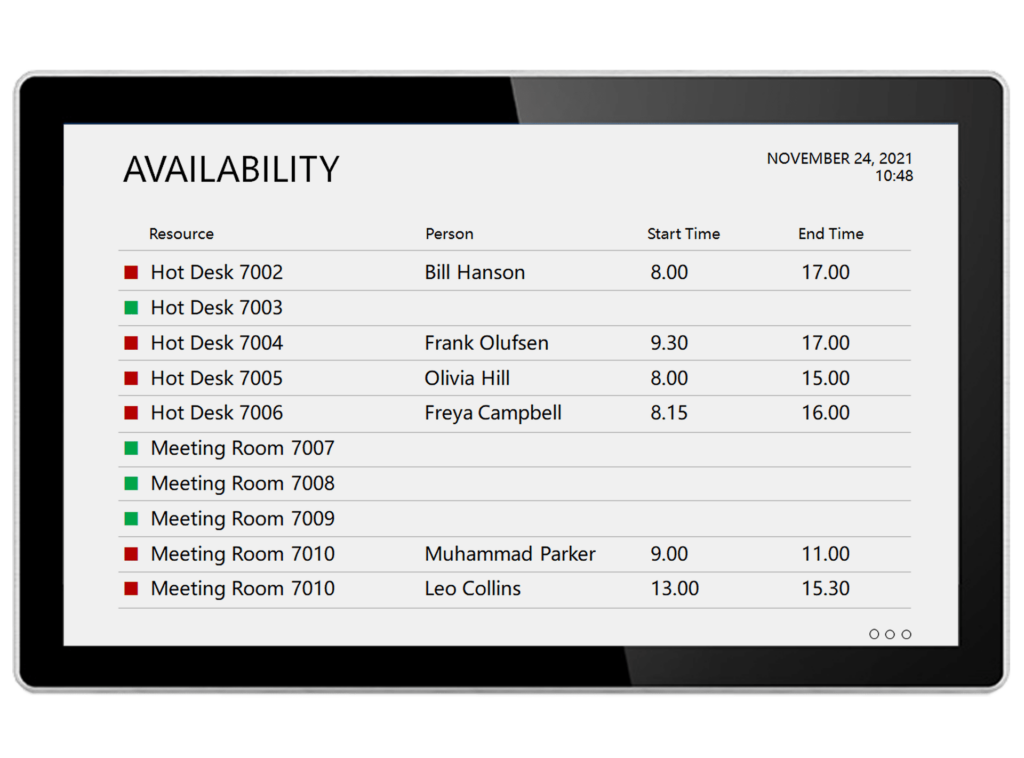This screenshot has height=758, width=1024.
Task: Select the middle page indicator dot
Action: pyautogui.click(x=890, y=634)
